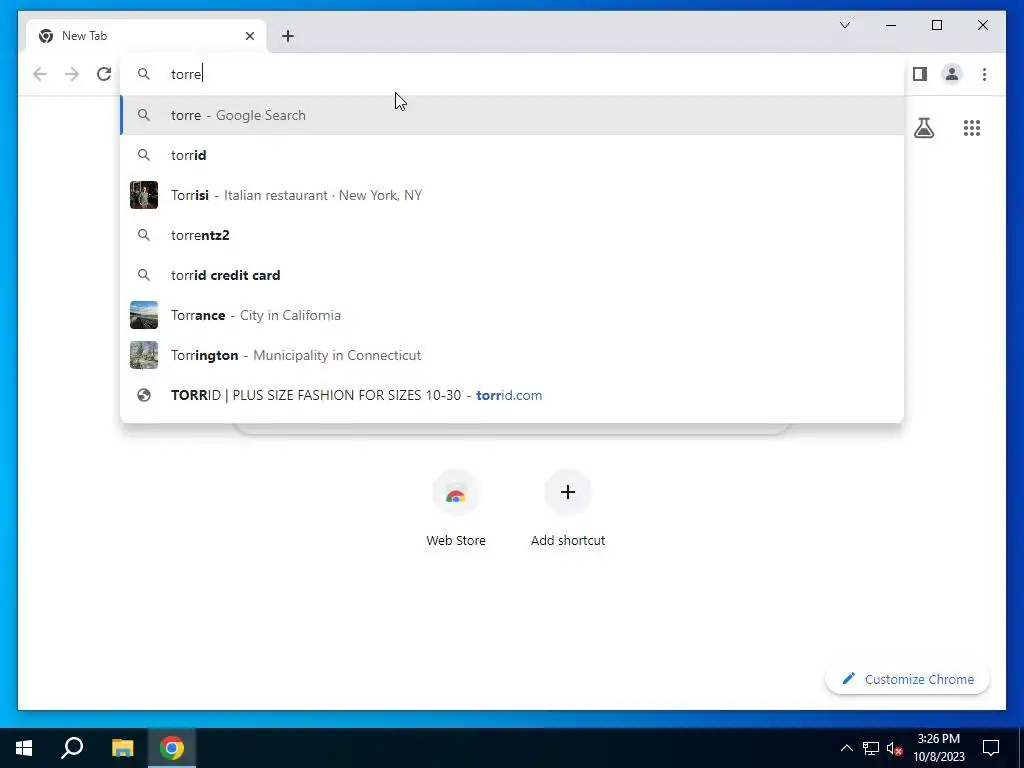This screenshot has height=768, width=1024.
Task: Open the Windows Start menu
Action: [24, 748]
